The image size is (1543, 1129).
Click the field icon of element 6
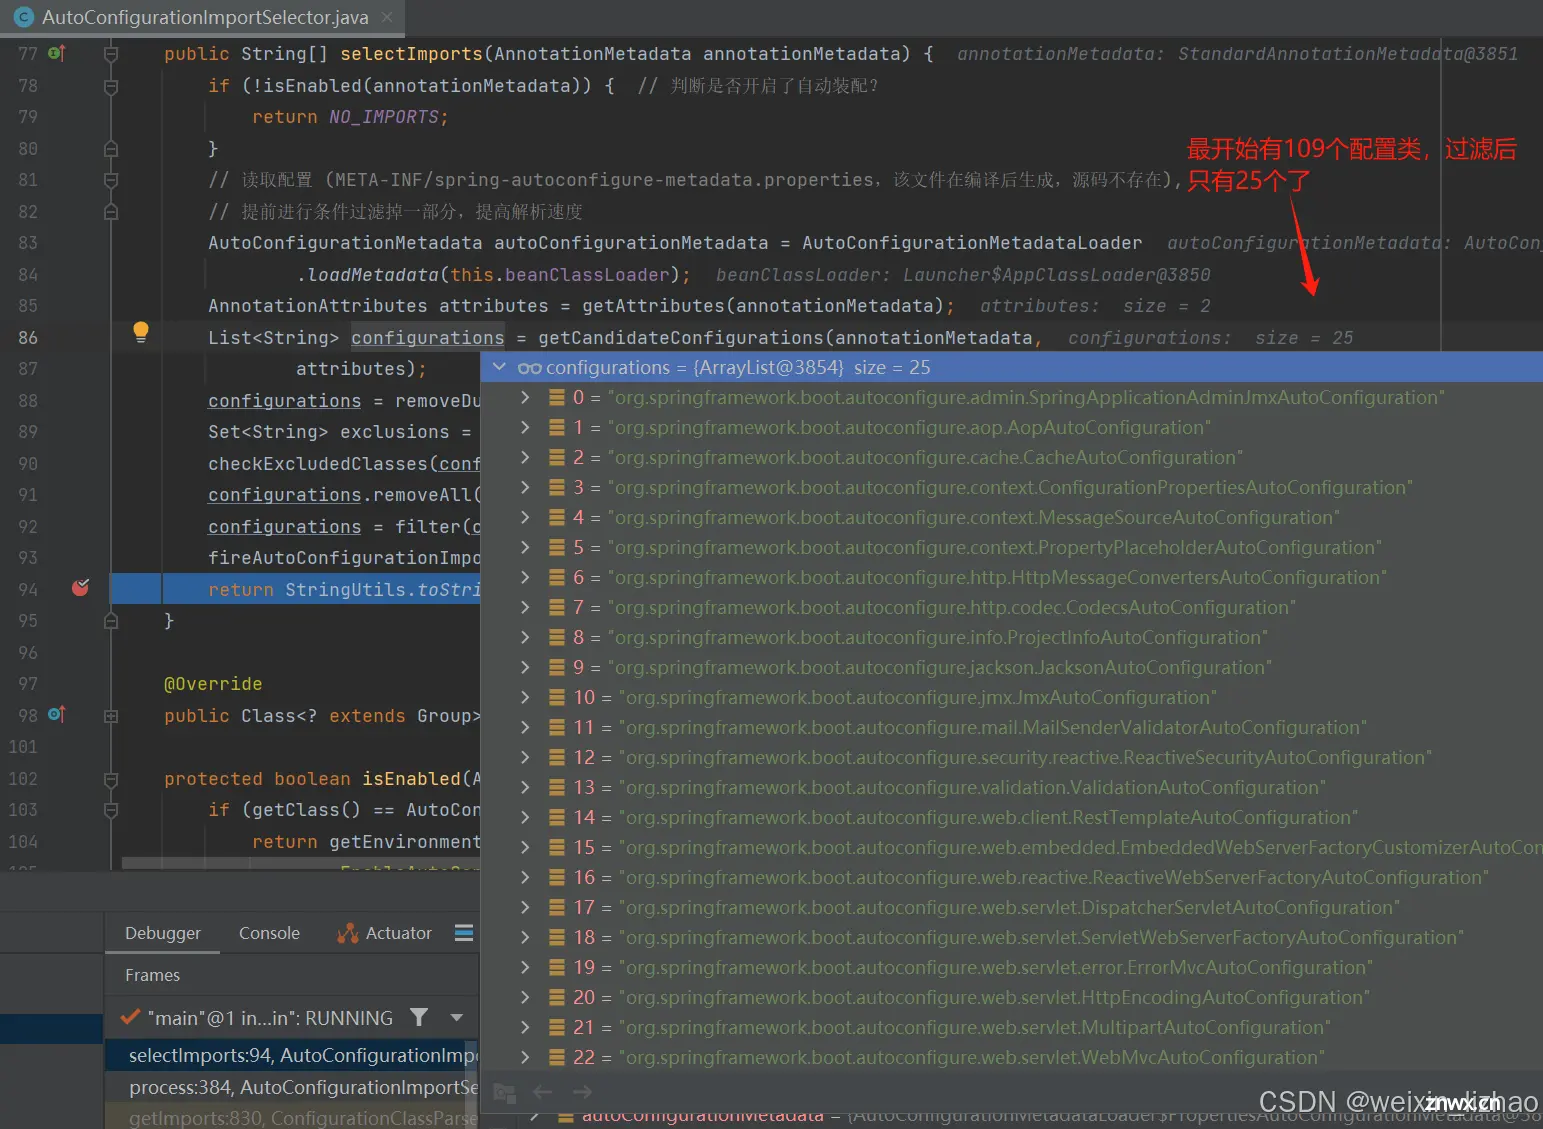(x=557, y=577)
